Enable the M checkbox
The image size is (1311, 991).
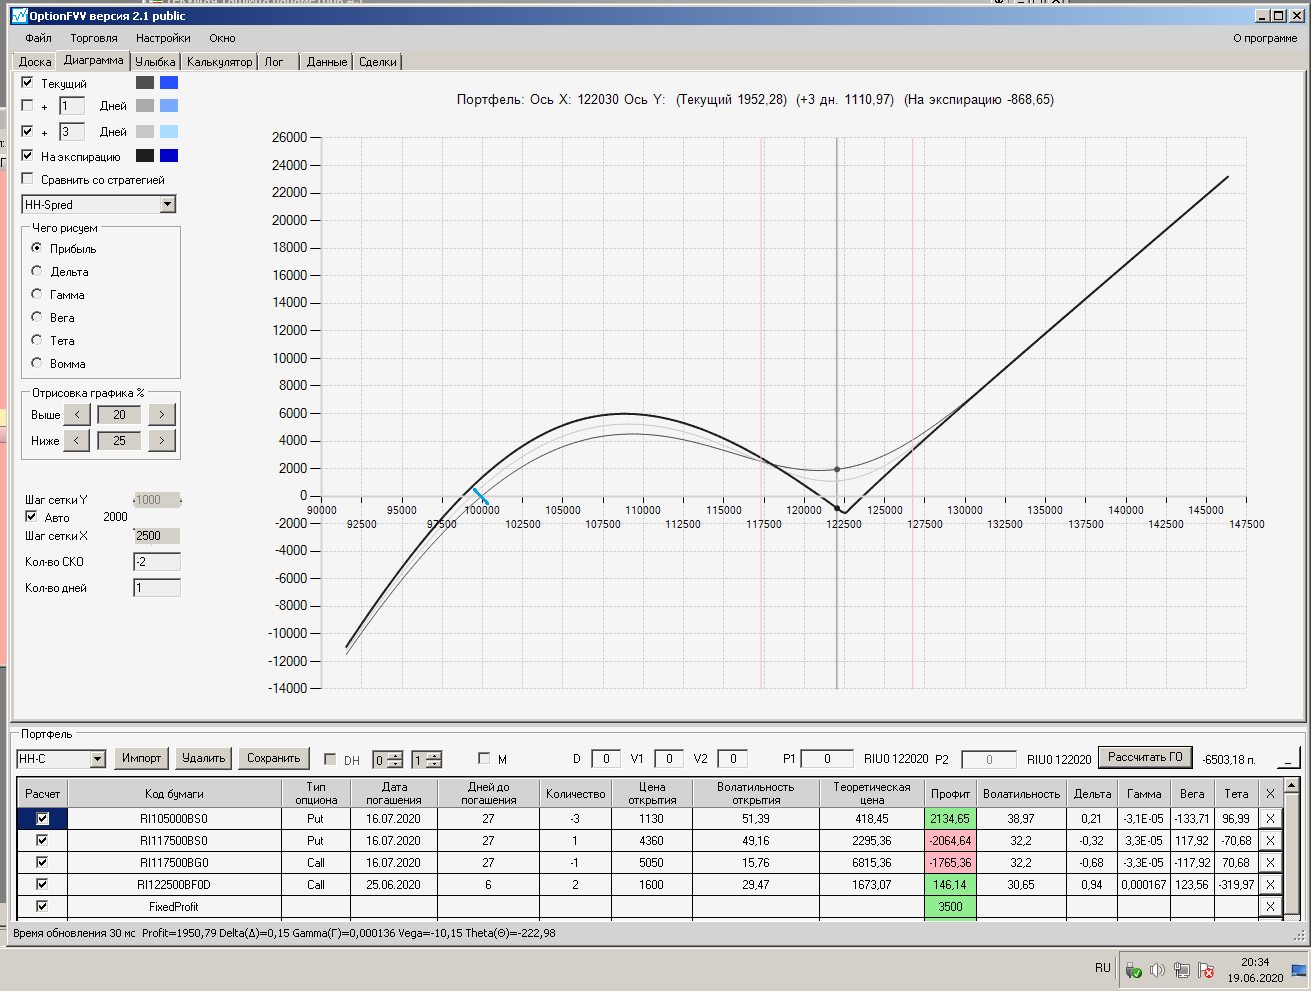coord(484,759)
